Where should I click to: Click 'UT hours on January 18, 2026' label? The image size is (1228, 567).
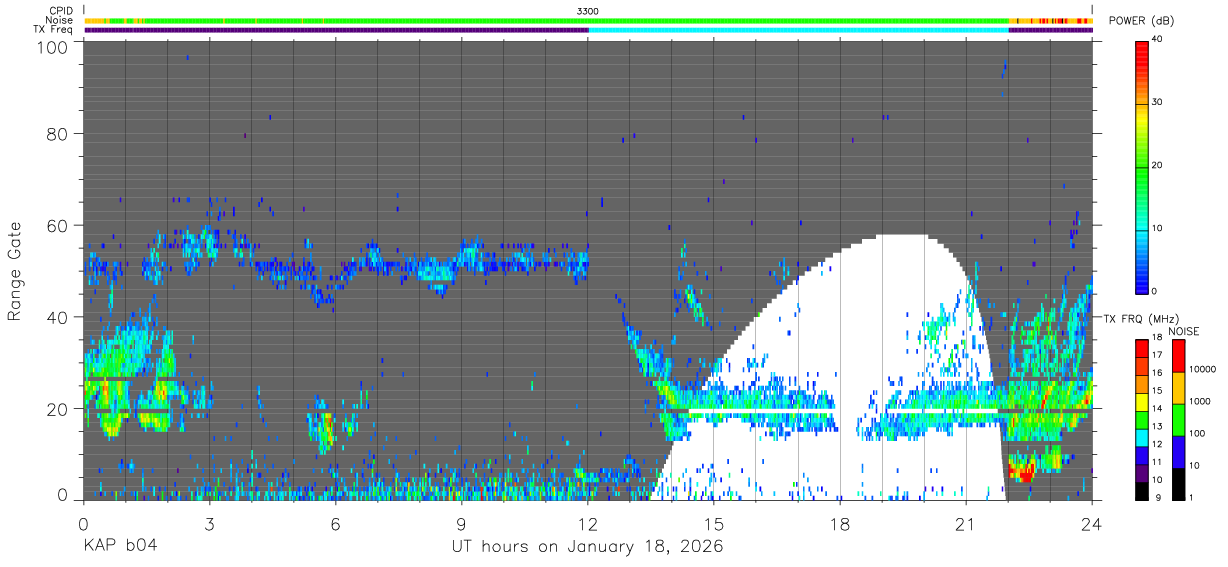click(x=588, y=547)
